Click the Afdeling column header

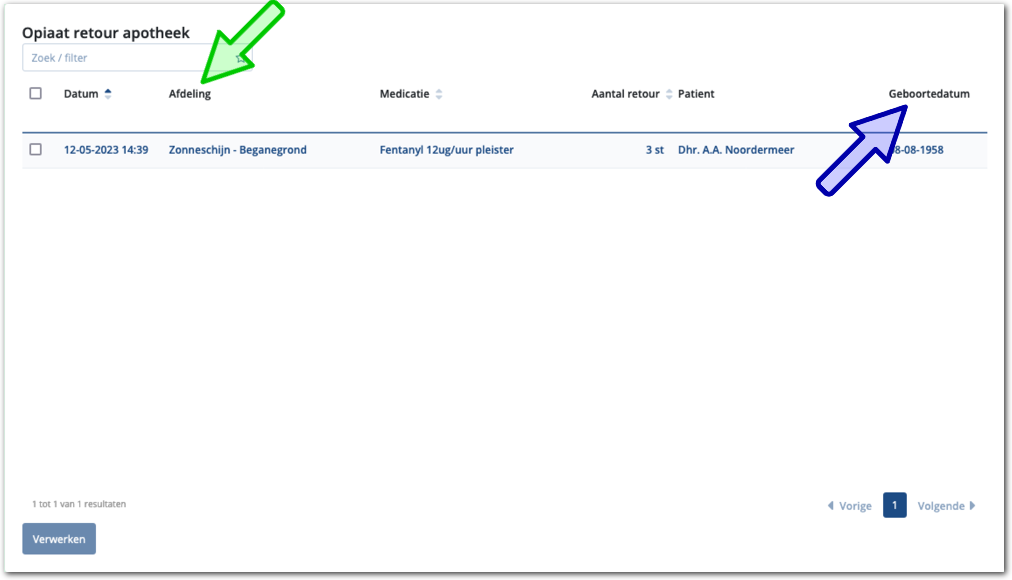[x=190, y=94]
